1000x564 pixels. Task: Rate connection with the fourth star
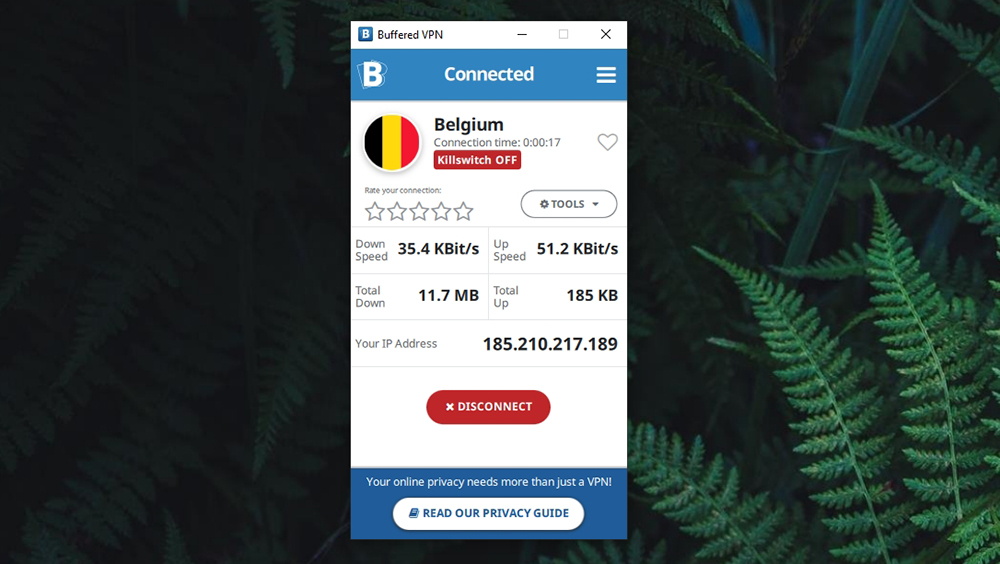click(x=441, y=211)
